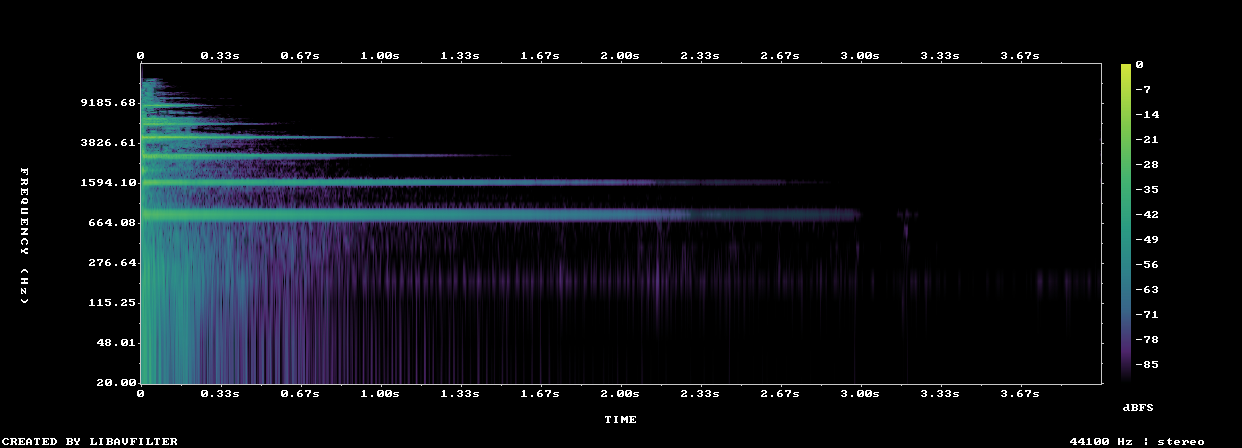Screen dimensions: 1242x448
Task: Click the 20.00 frequency axis label
Action: coord(115,383)
